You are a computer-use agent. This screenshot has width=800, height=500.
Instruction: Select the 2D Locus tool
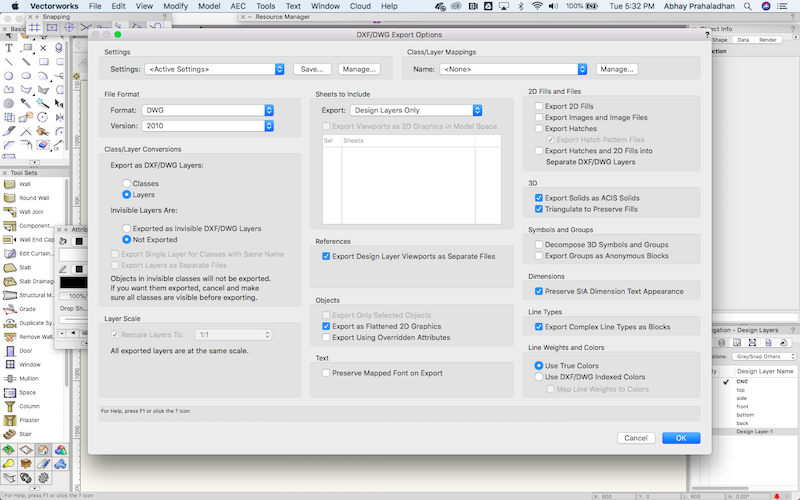coord(43,48)
